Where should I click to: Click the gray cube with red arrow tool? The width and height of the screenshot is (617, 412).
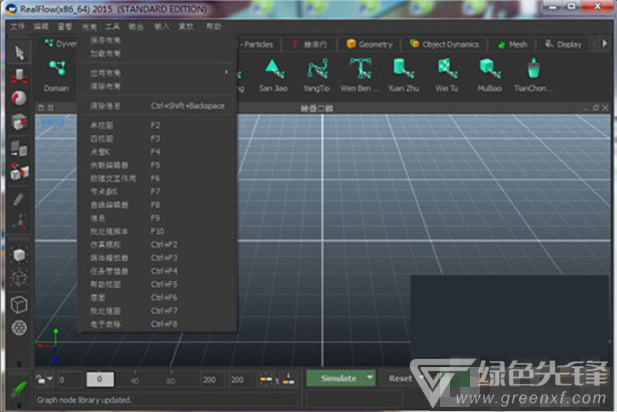(x=19, y=122)
